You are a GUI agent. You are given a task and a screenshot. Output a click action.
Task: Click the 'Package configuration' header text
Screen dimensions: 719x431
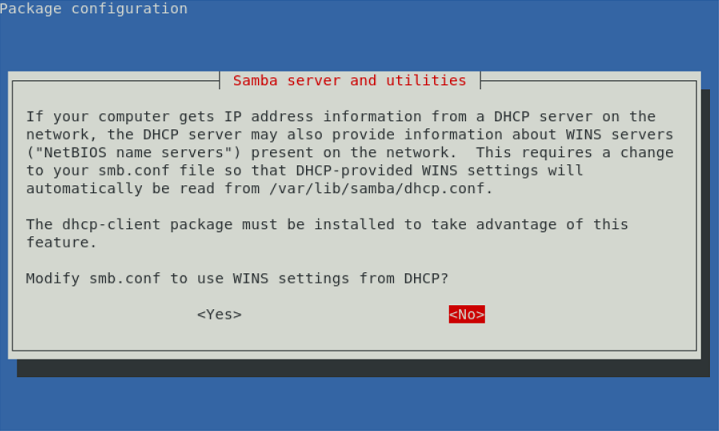[94, 9]
